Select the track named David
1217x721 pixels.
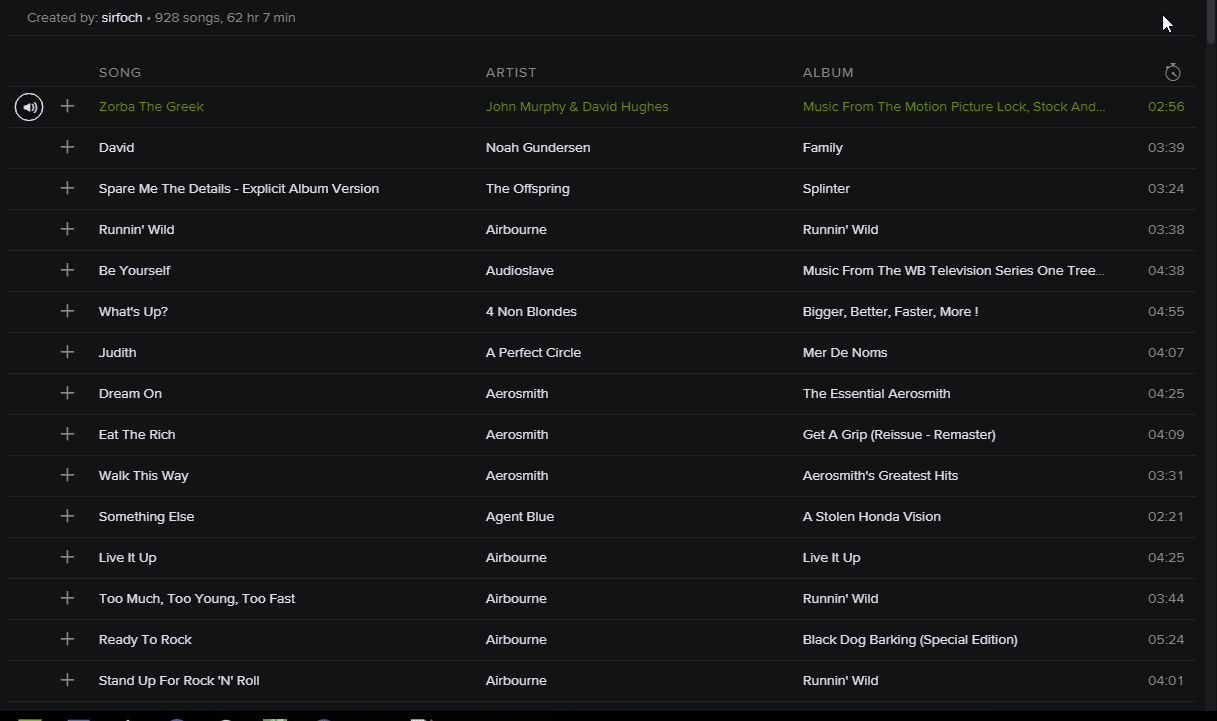(116, 147)
